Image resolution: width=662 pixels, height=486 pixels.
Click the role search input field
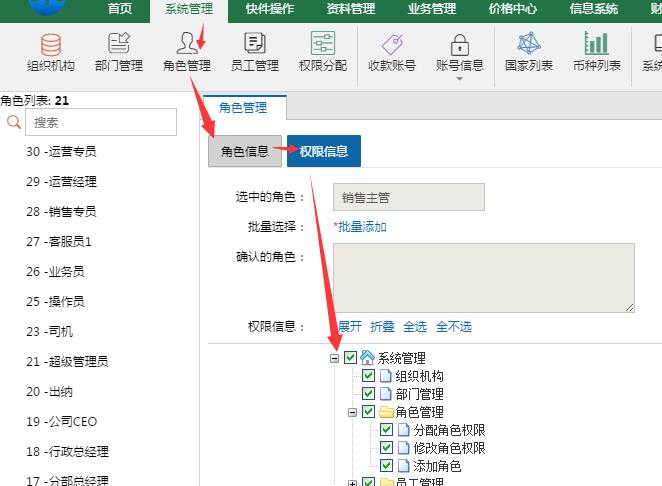pyautogui.click(x=100, y=122)
